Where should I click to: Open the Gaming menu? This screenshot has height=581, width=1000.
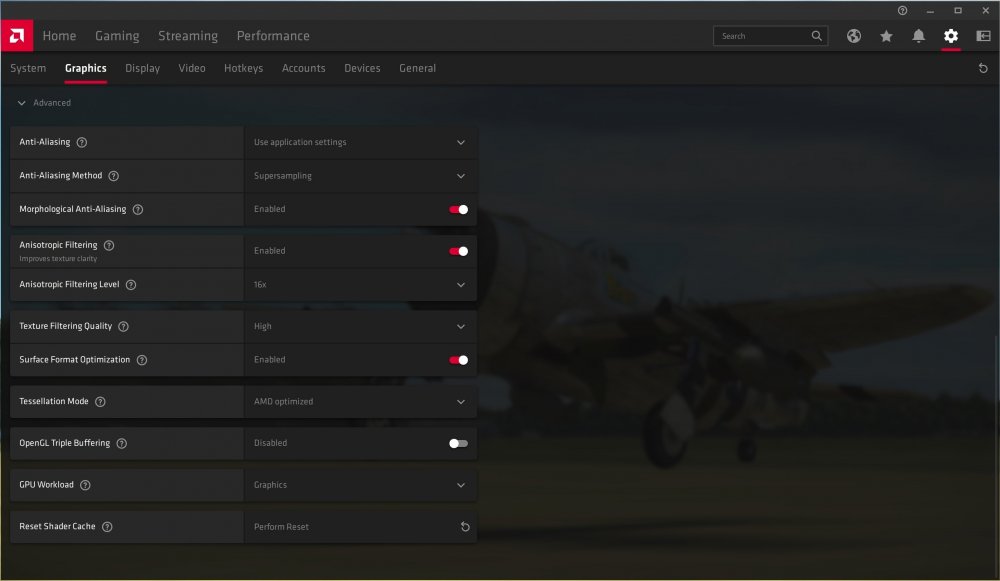(117, 35)
